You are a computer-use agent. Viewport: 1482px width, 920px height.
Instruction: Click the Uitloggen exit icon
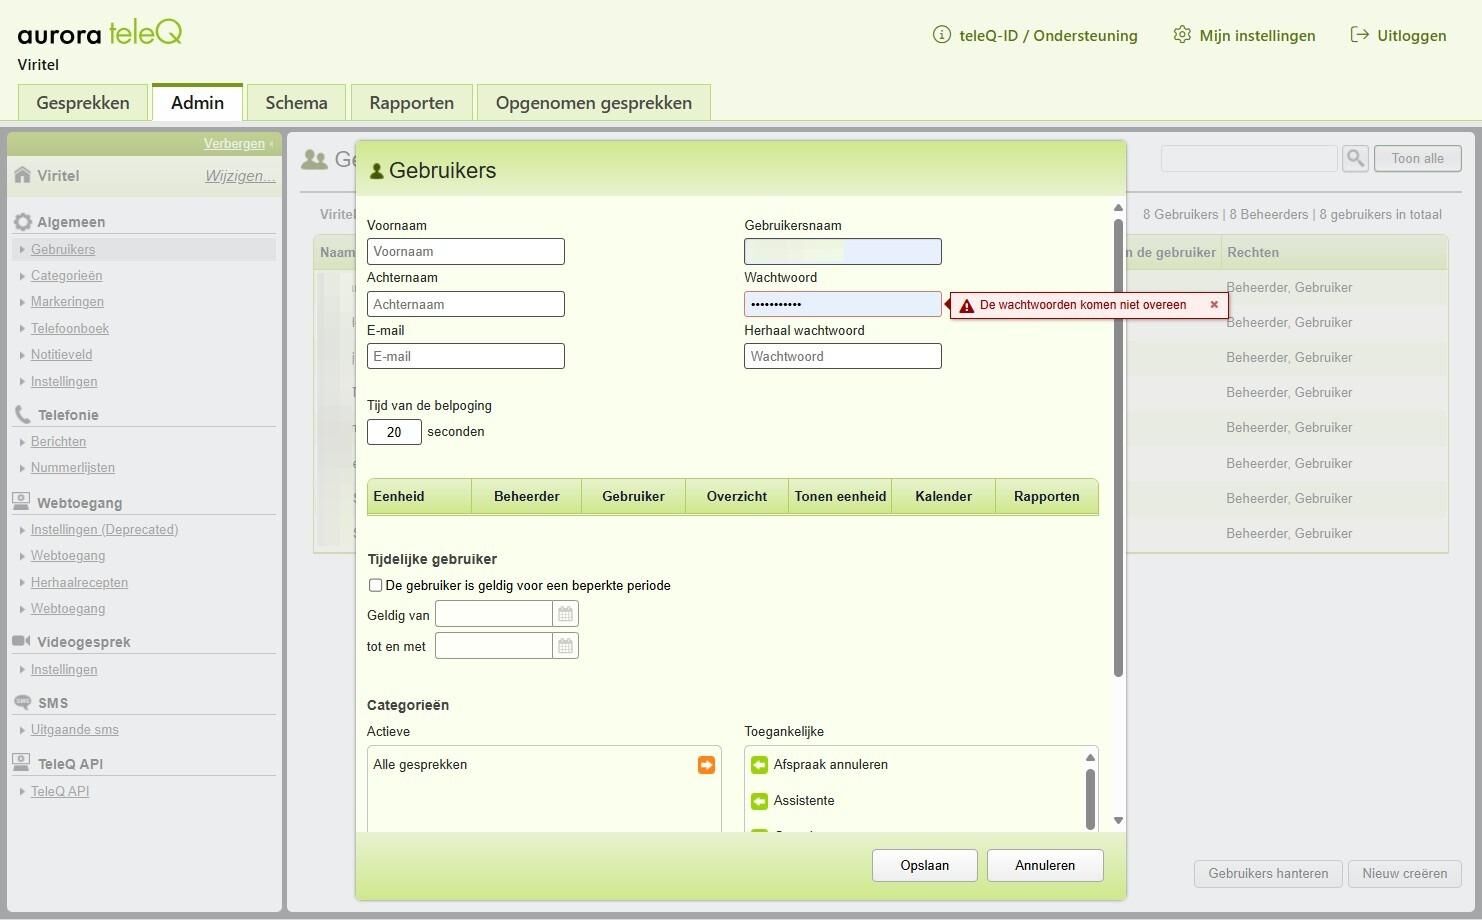point(1359,35)
